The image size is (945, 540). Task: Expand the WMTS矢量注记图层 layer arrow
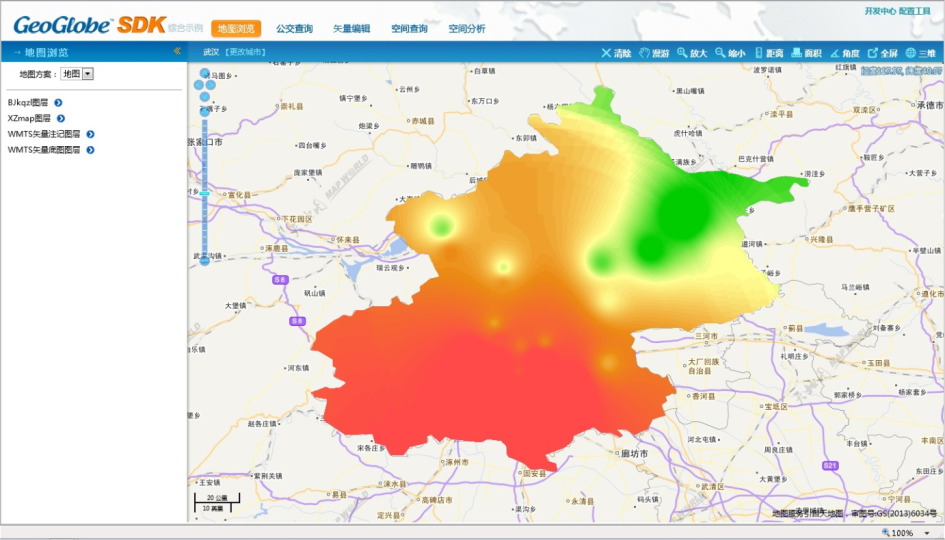(90, 134)
